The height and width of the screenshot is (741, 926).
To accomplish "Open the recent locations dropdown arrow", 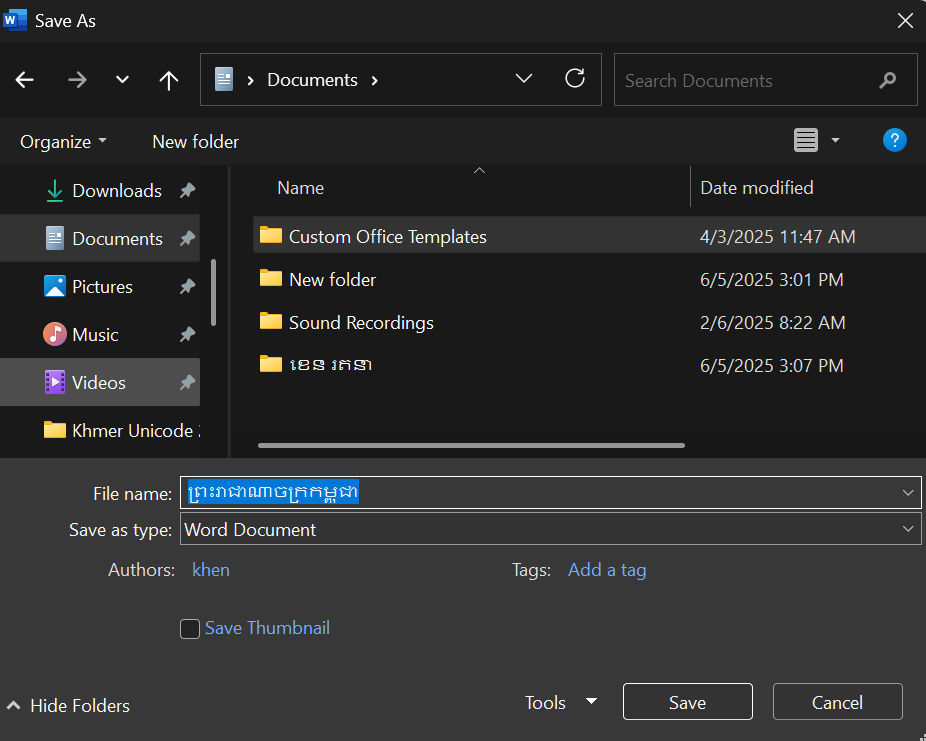I will tap(122, 81).
